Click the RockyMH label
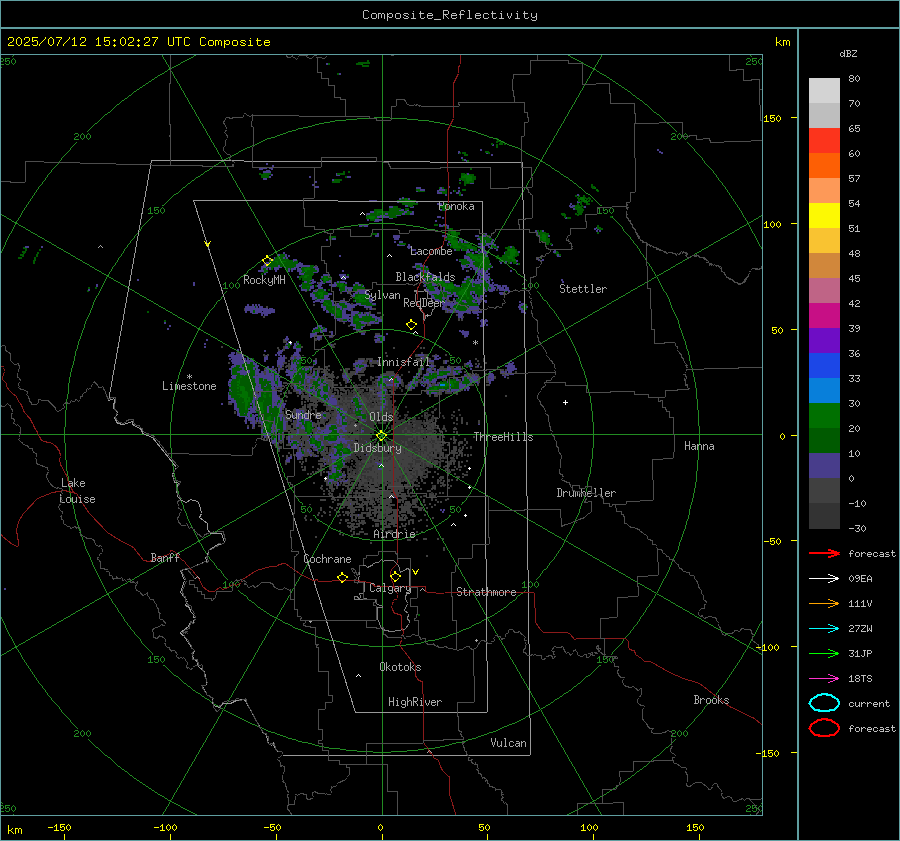Viewport: 900px width, 841px height. click(x=264, y=280)
